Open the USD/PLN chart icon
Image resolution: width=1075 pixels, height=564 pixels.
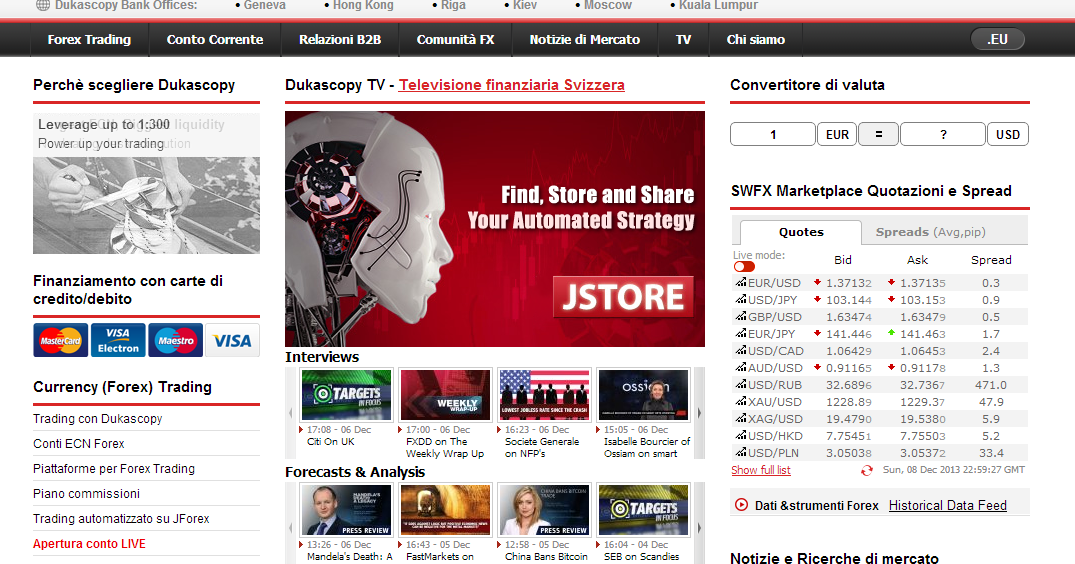(x=740, y=452)
